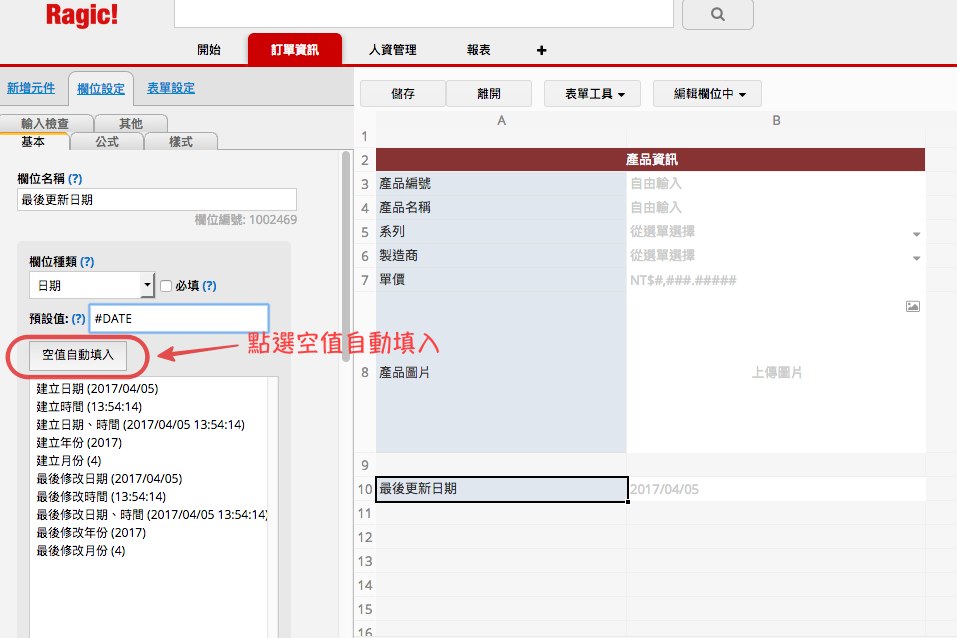
Task: Click the 儲存 button
Action: (403, 94)
